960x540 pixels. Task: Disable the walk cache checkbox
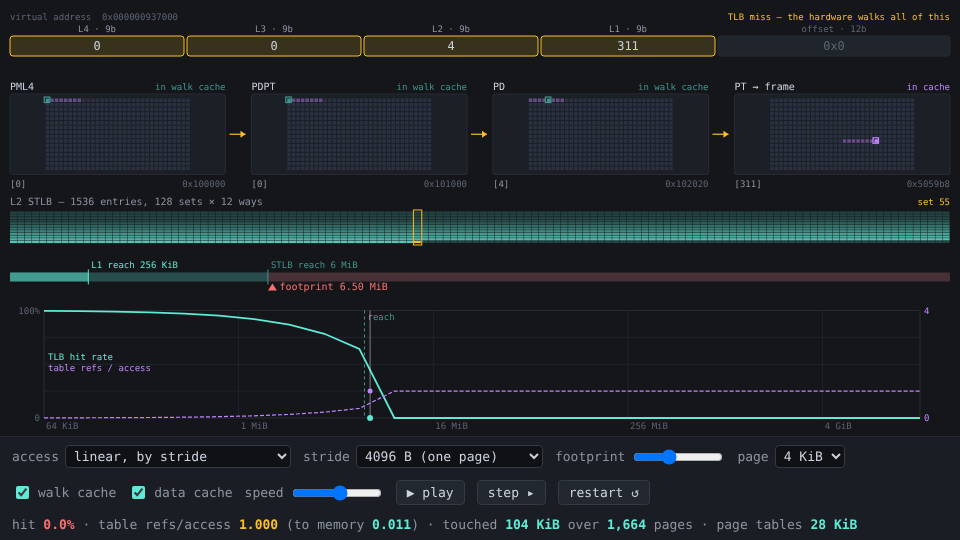point(23,492)
